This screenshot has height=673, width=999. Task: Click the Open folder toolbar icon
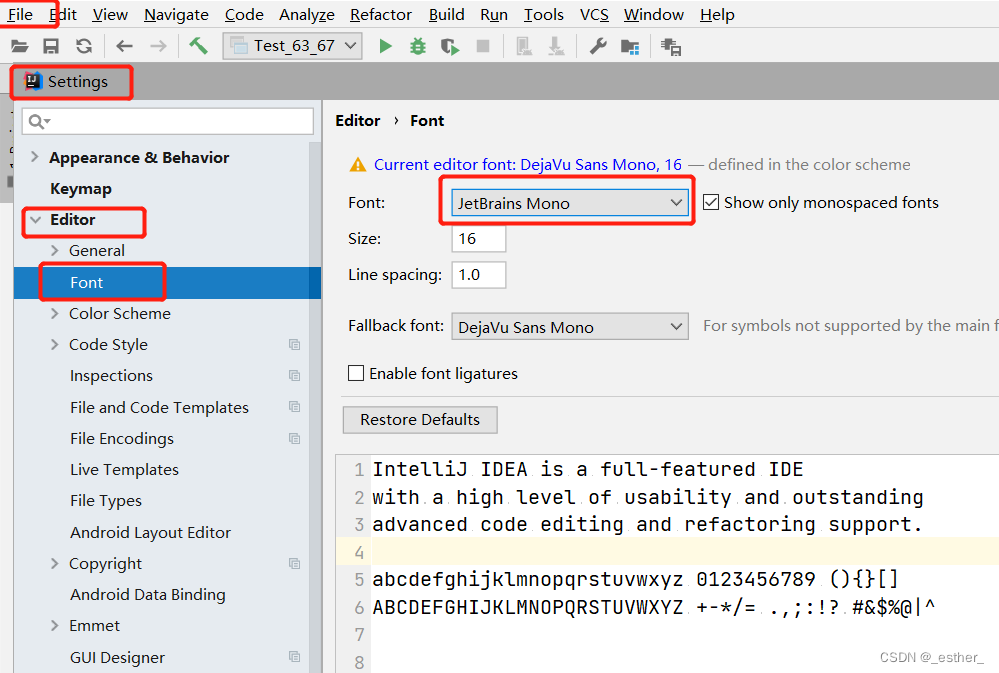tap(20, 46)
